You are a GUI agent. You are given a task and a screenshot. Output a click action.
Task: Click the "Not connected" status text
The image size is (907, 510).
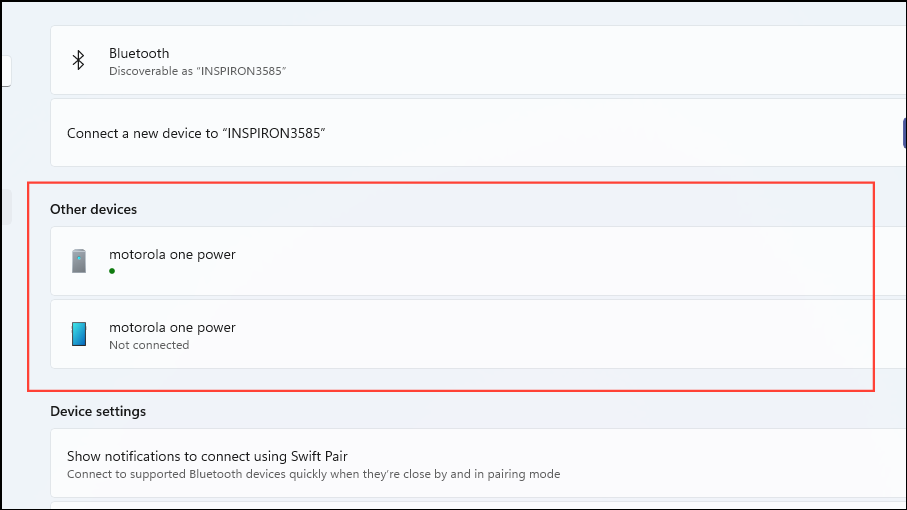(x=149, y=345)
